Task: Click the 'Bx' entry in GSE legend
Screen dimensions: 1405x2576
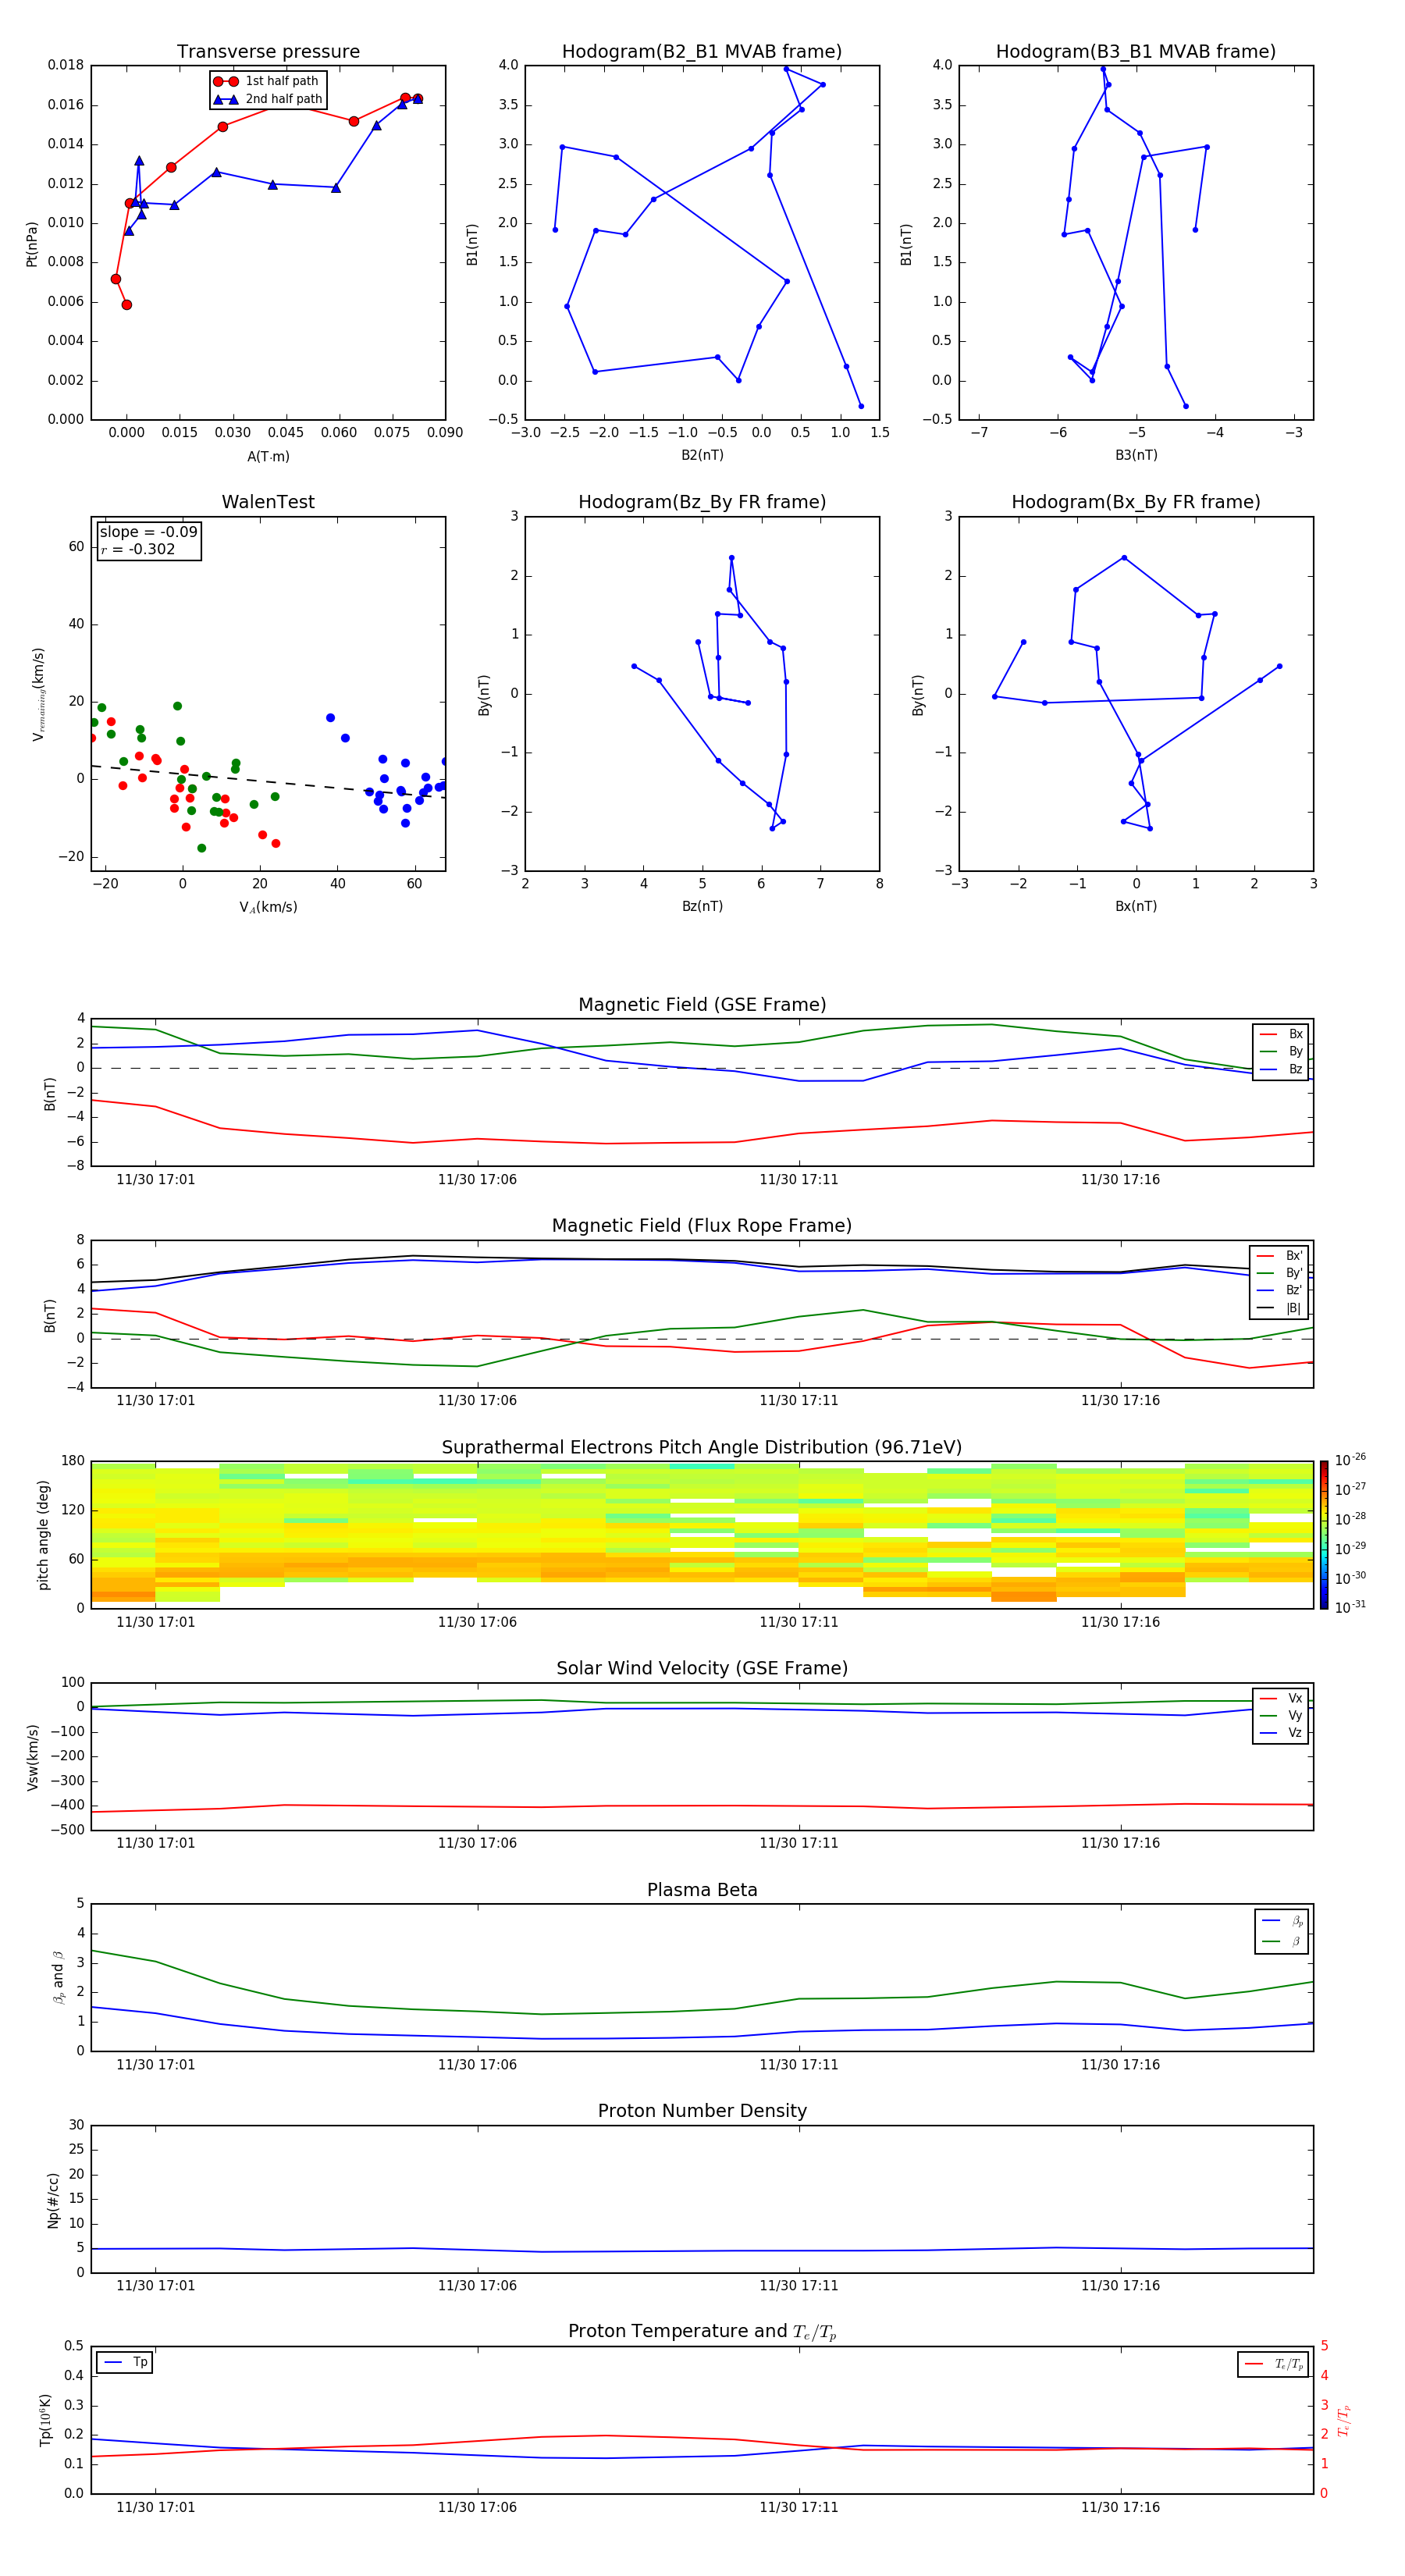Action: [x=1282, y=1034]
